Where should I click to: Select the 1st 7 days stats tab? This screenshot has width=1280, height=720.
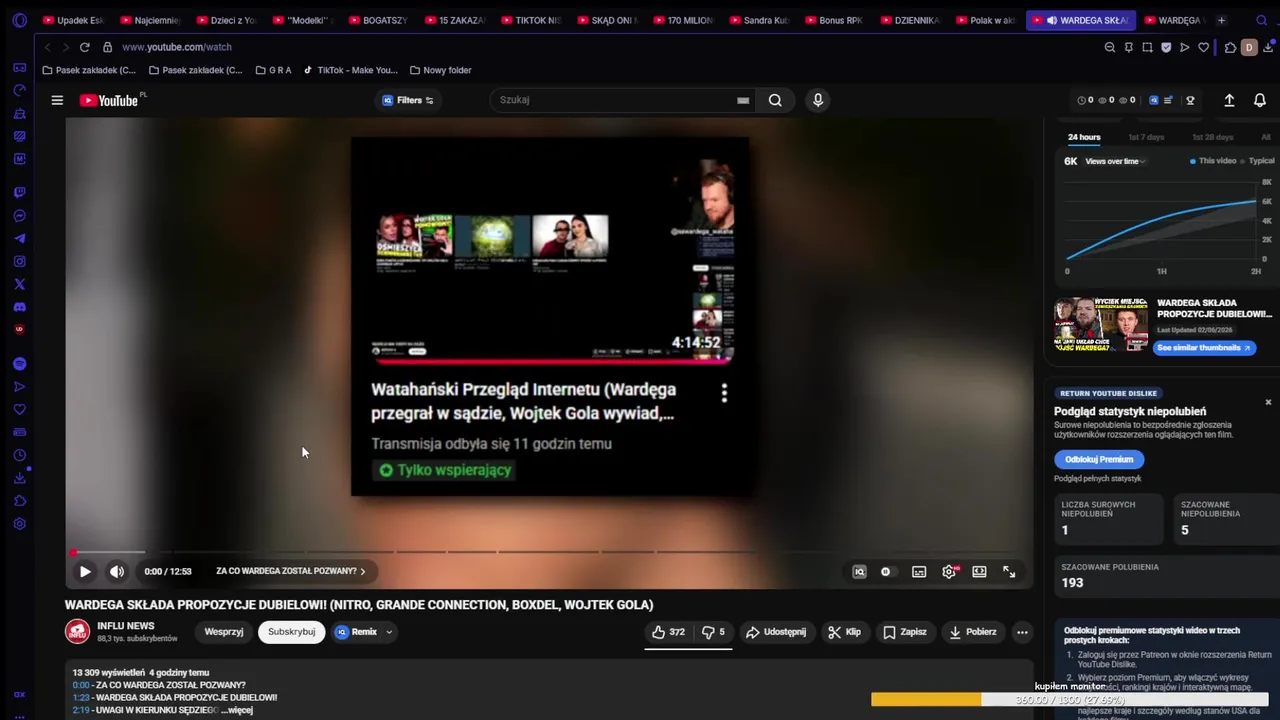[x=1146, y=137]
